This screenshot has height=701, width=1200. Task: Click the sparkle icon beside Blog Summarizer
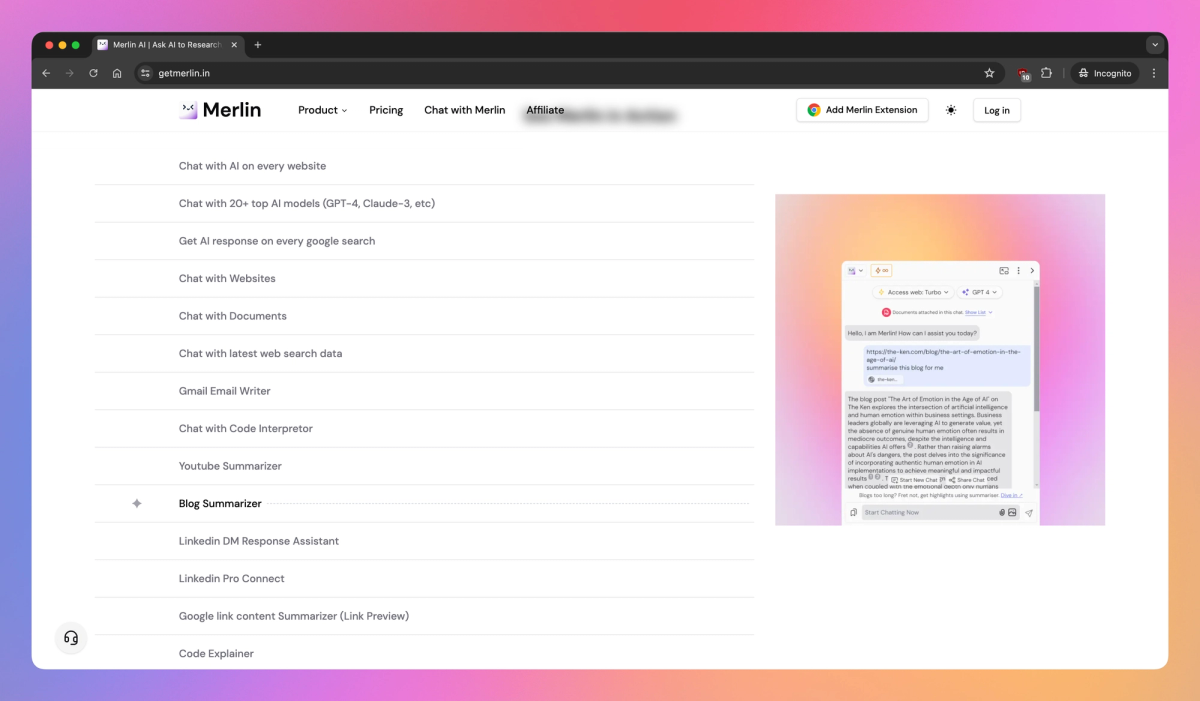click(137, 504)
